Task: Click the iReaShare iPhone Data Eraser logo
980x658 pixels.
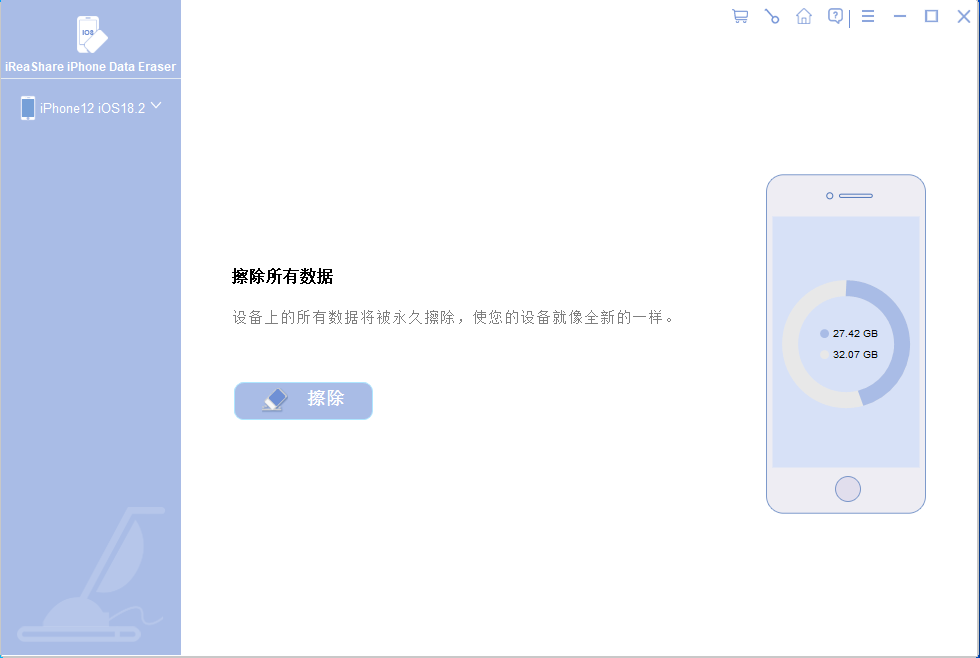Action: [92, 34]
